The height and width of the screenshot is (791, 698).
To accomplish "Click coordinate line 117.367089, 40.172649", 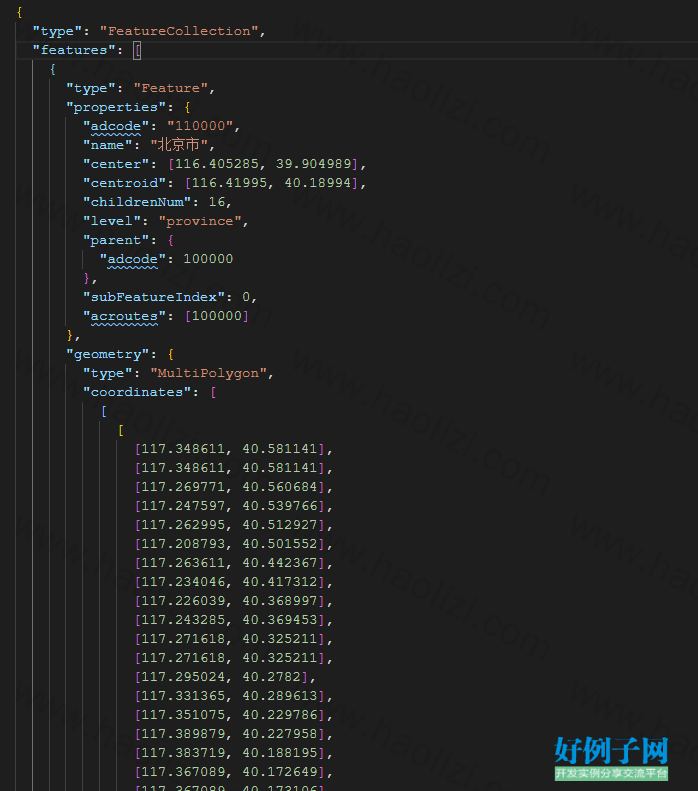I will tap(234, 772).
